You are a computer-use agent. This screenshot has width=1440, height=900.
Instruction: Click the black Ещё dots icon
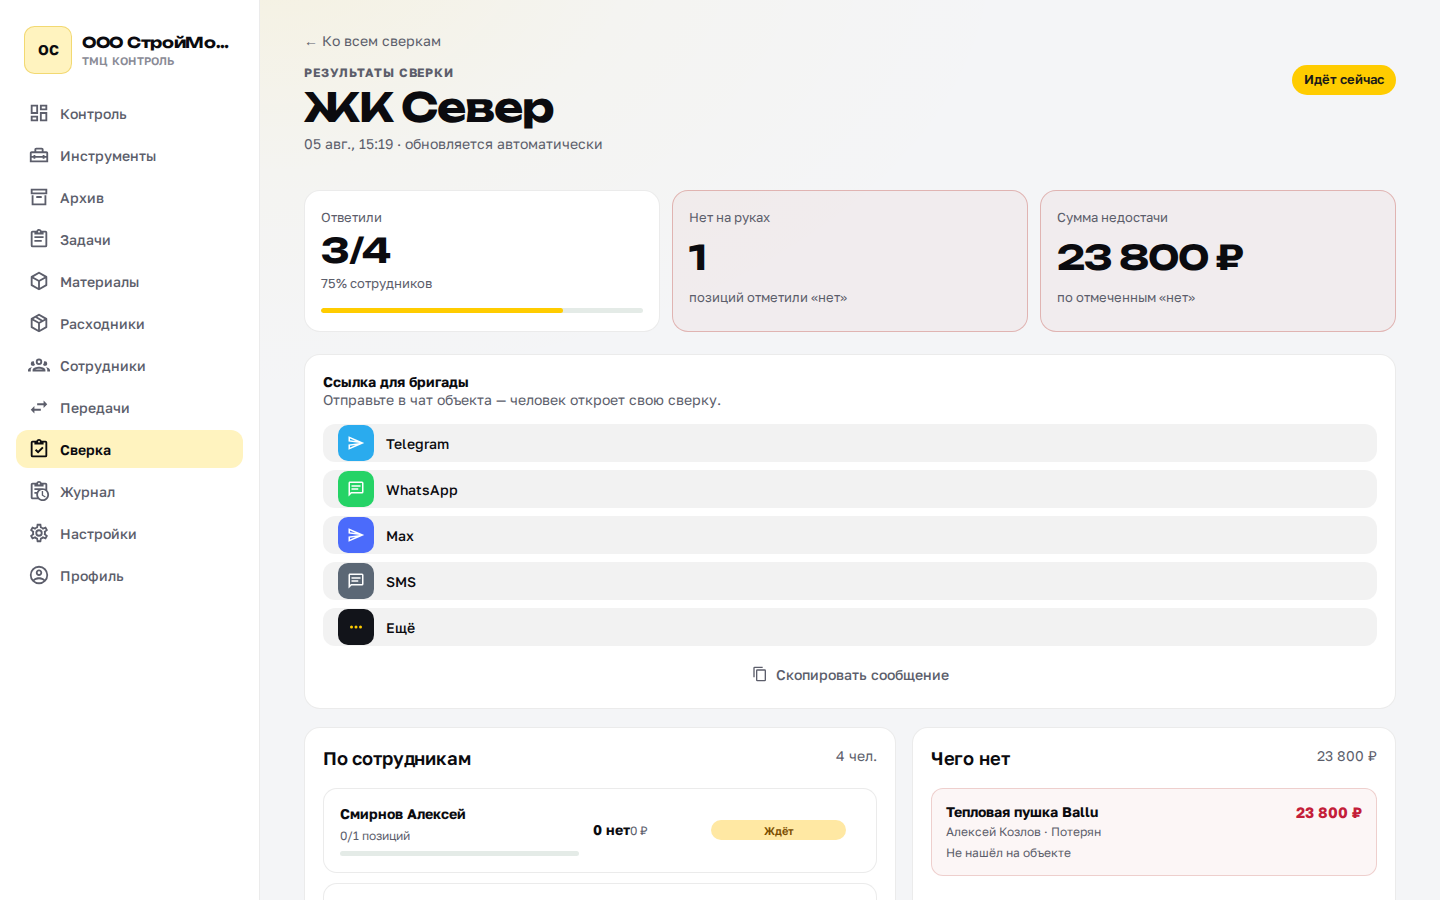point(356,627)
